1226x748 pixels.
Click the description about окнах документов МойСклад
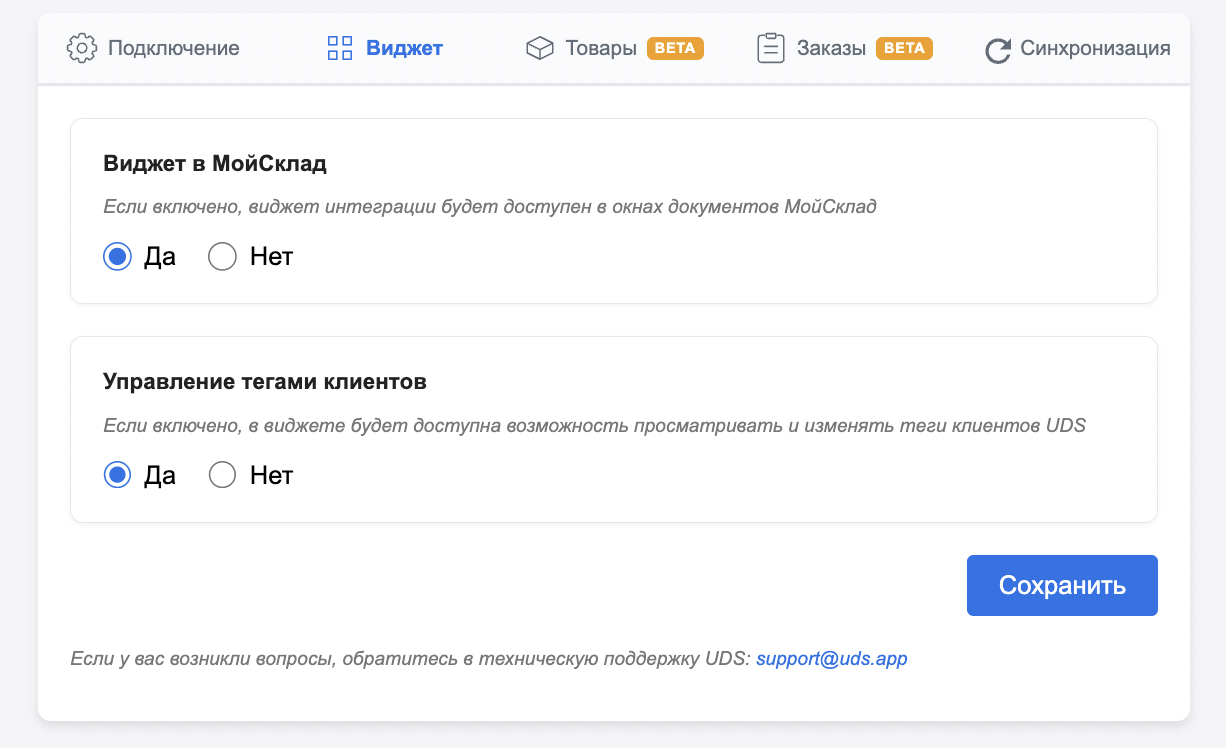(490, 207)
